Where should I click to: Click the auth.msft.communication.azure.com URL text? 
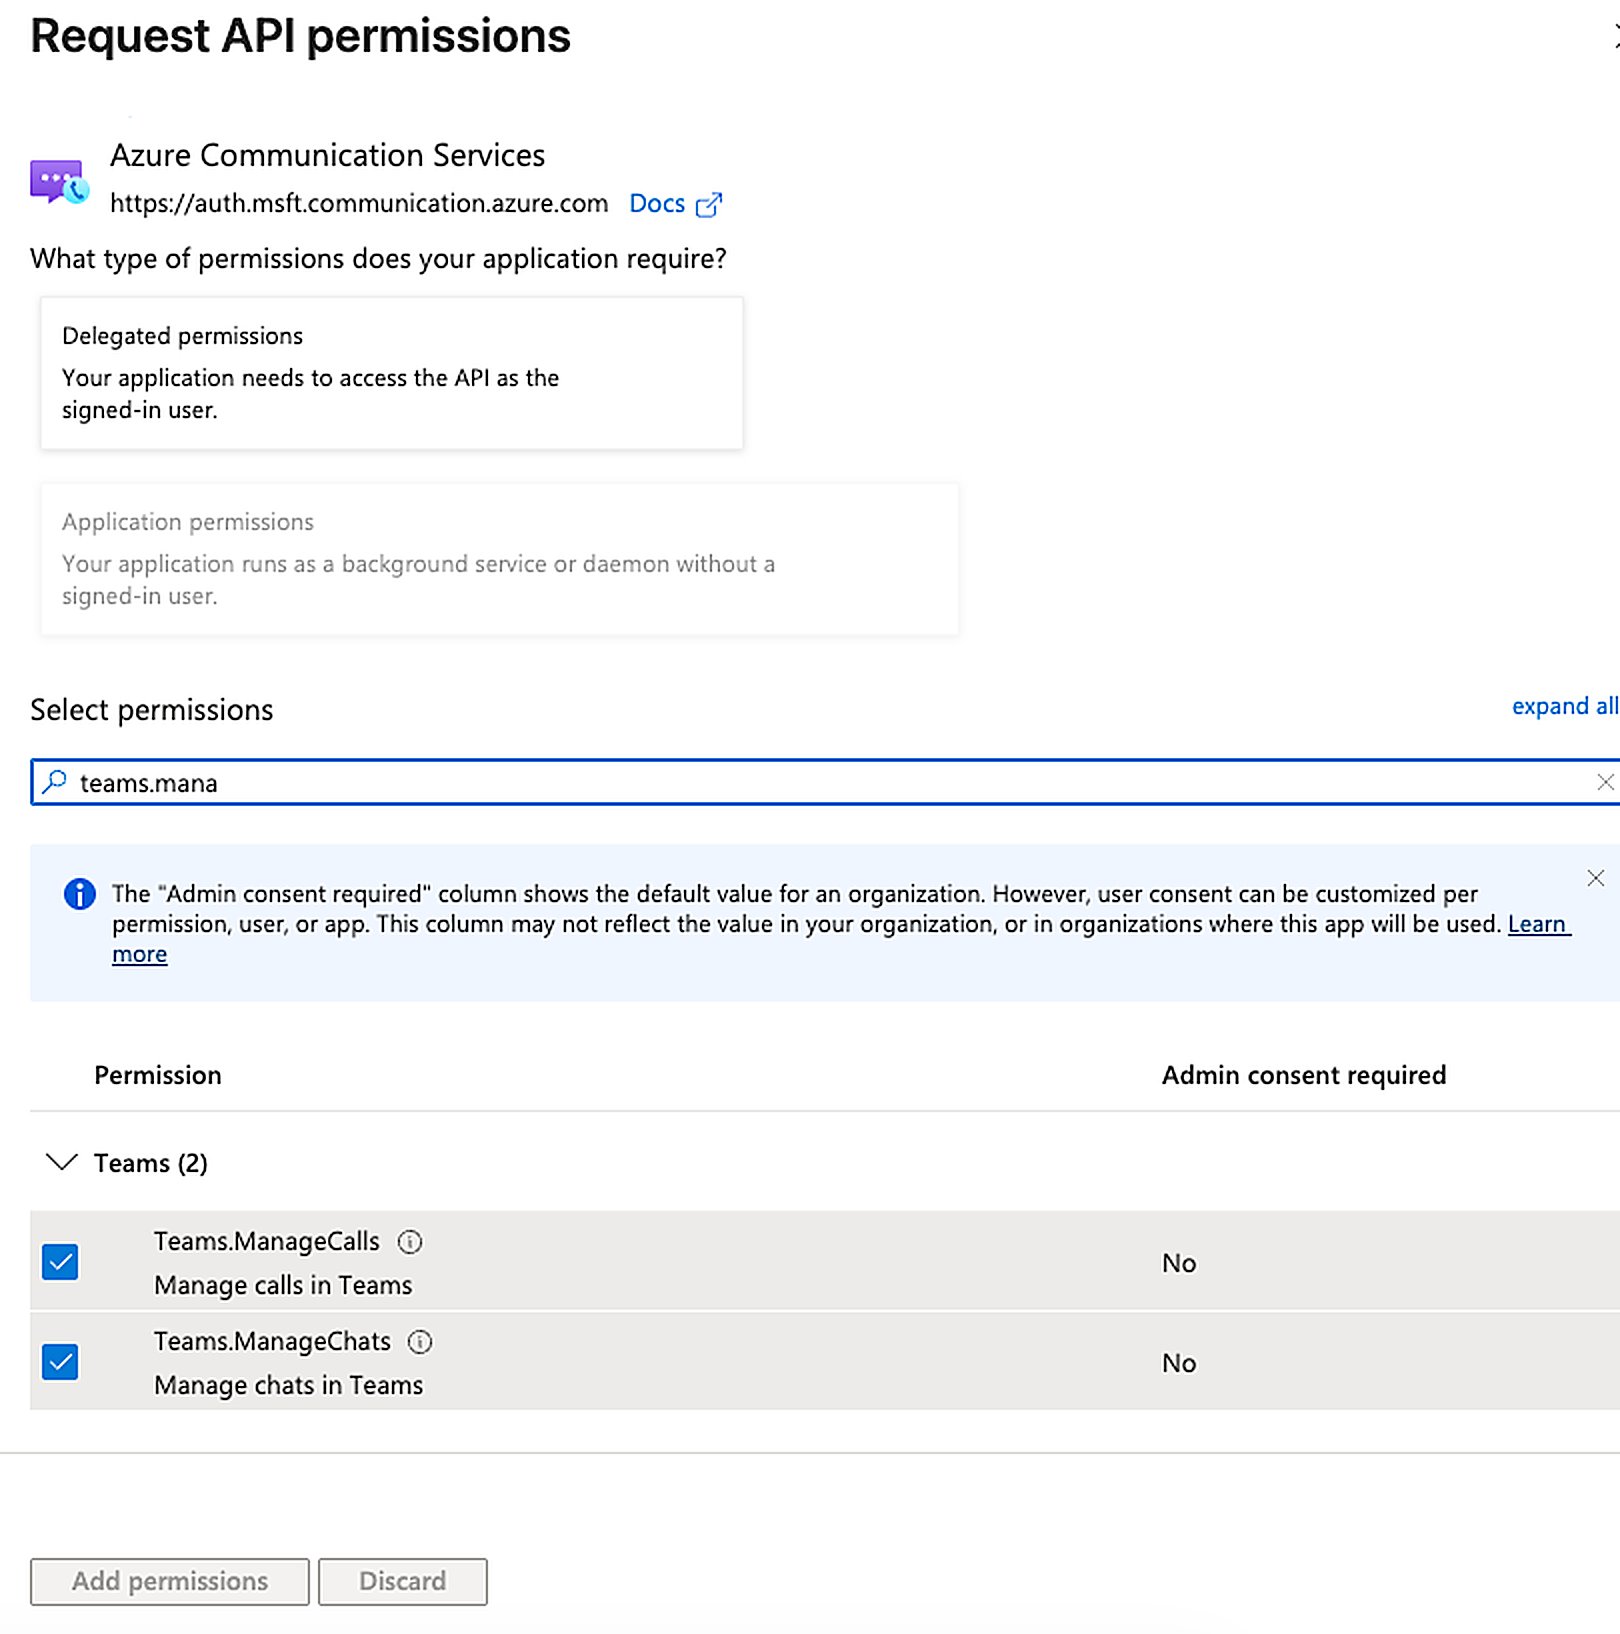click(359, 204)
